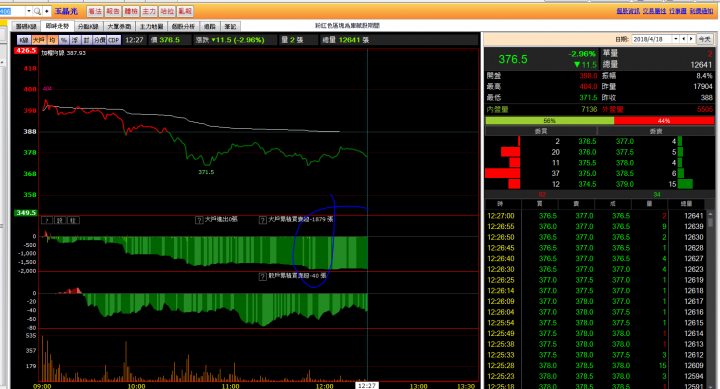
Task: Toggle the 均 average line button
Action: tap(52, 40)
